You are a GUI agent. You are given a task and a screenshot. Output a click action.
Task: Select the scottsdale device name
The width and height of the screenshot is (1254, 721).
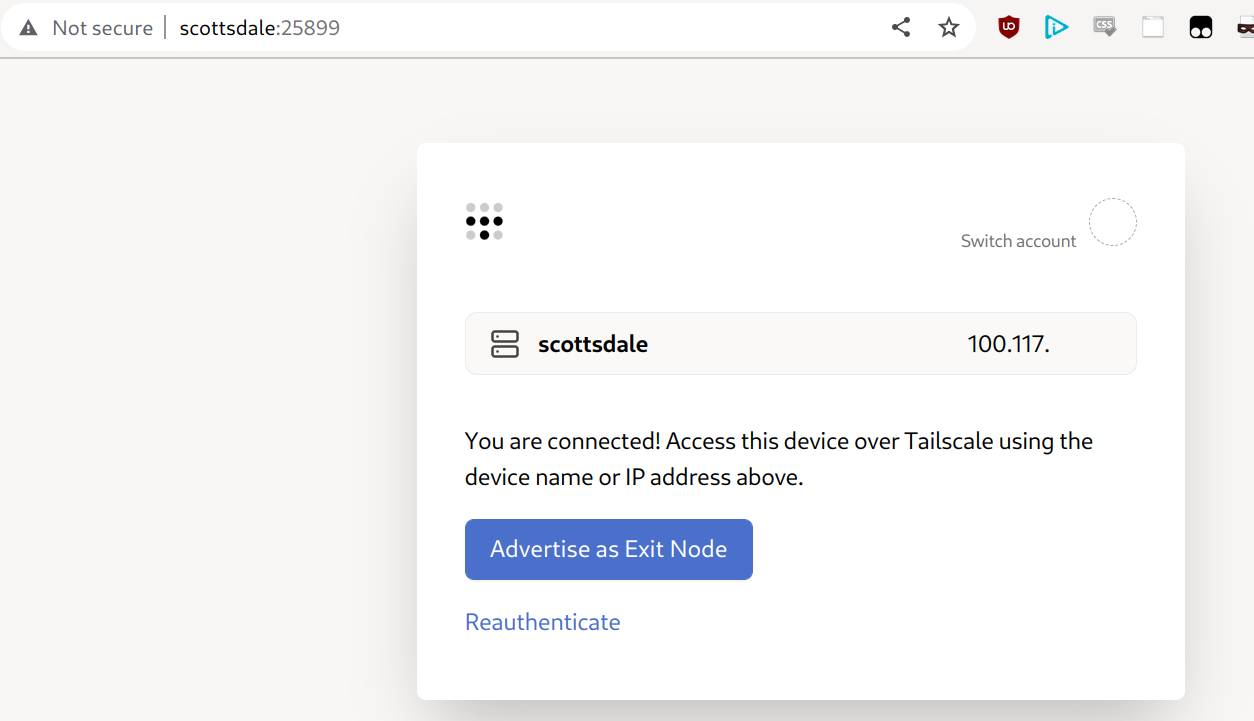[x=592, y=343]
